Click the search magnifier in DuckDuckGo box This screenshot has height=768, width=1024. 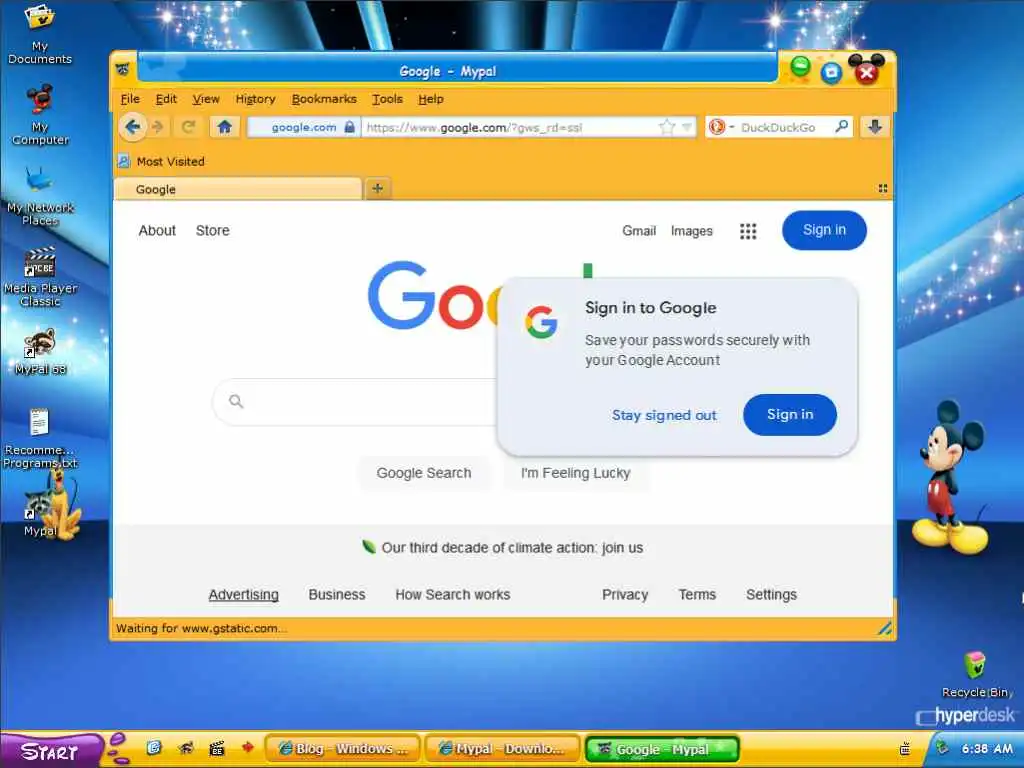tap(842, 126)
